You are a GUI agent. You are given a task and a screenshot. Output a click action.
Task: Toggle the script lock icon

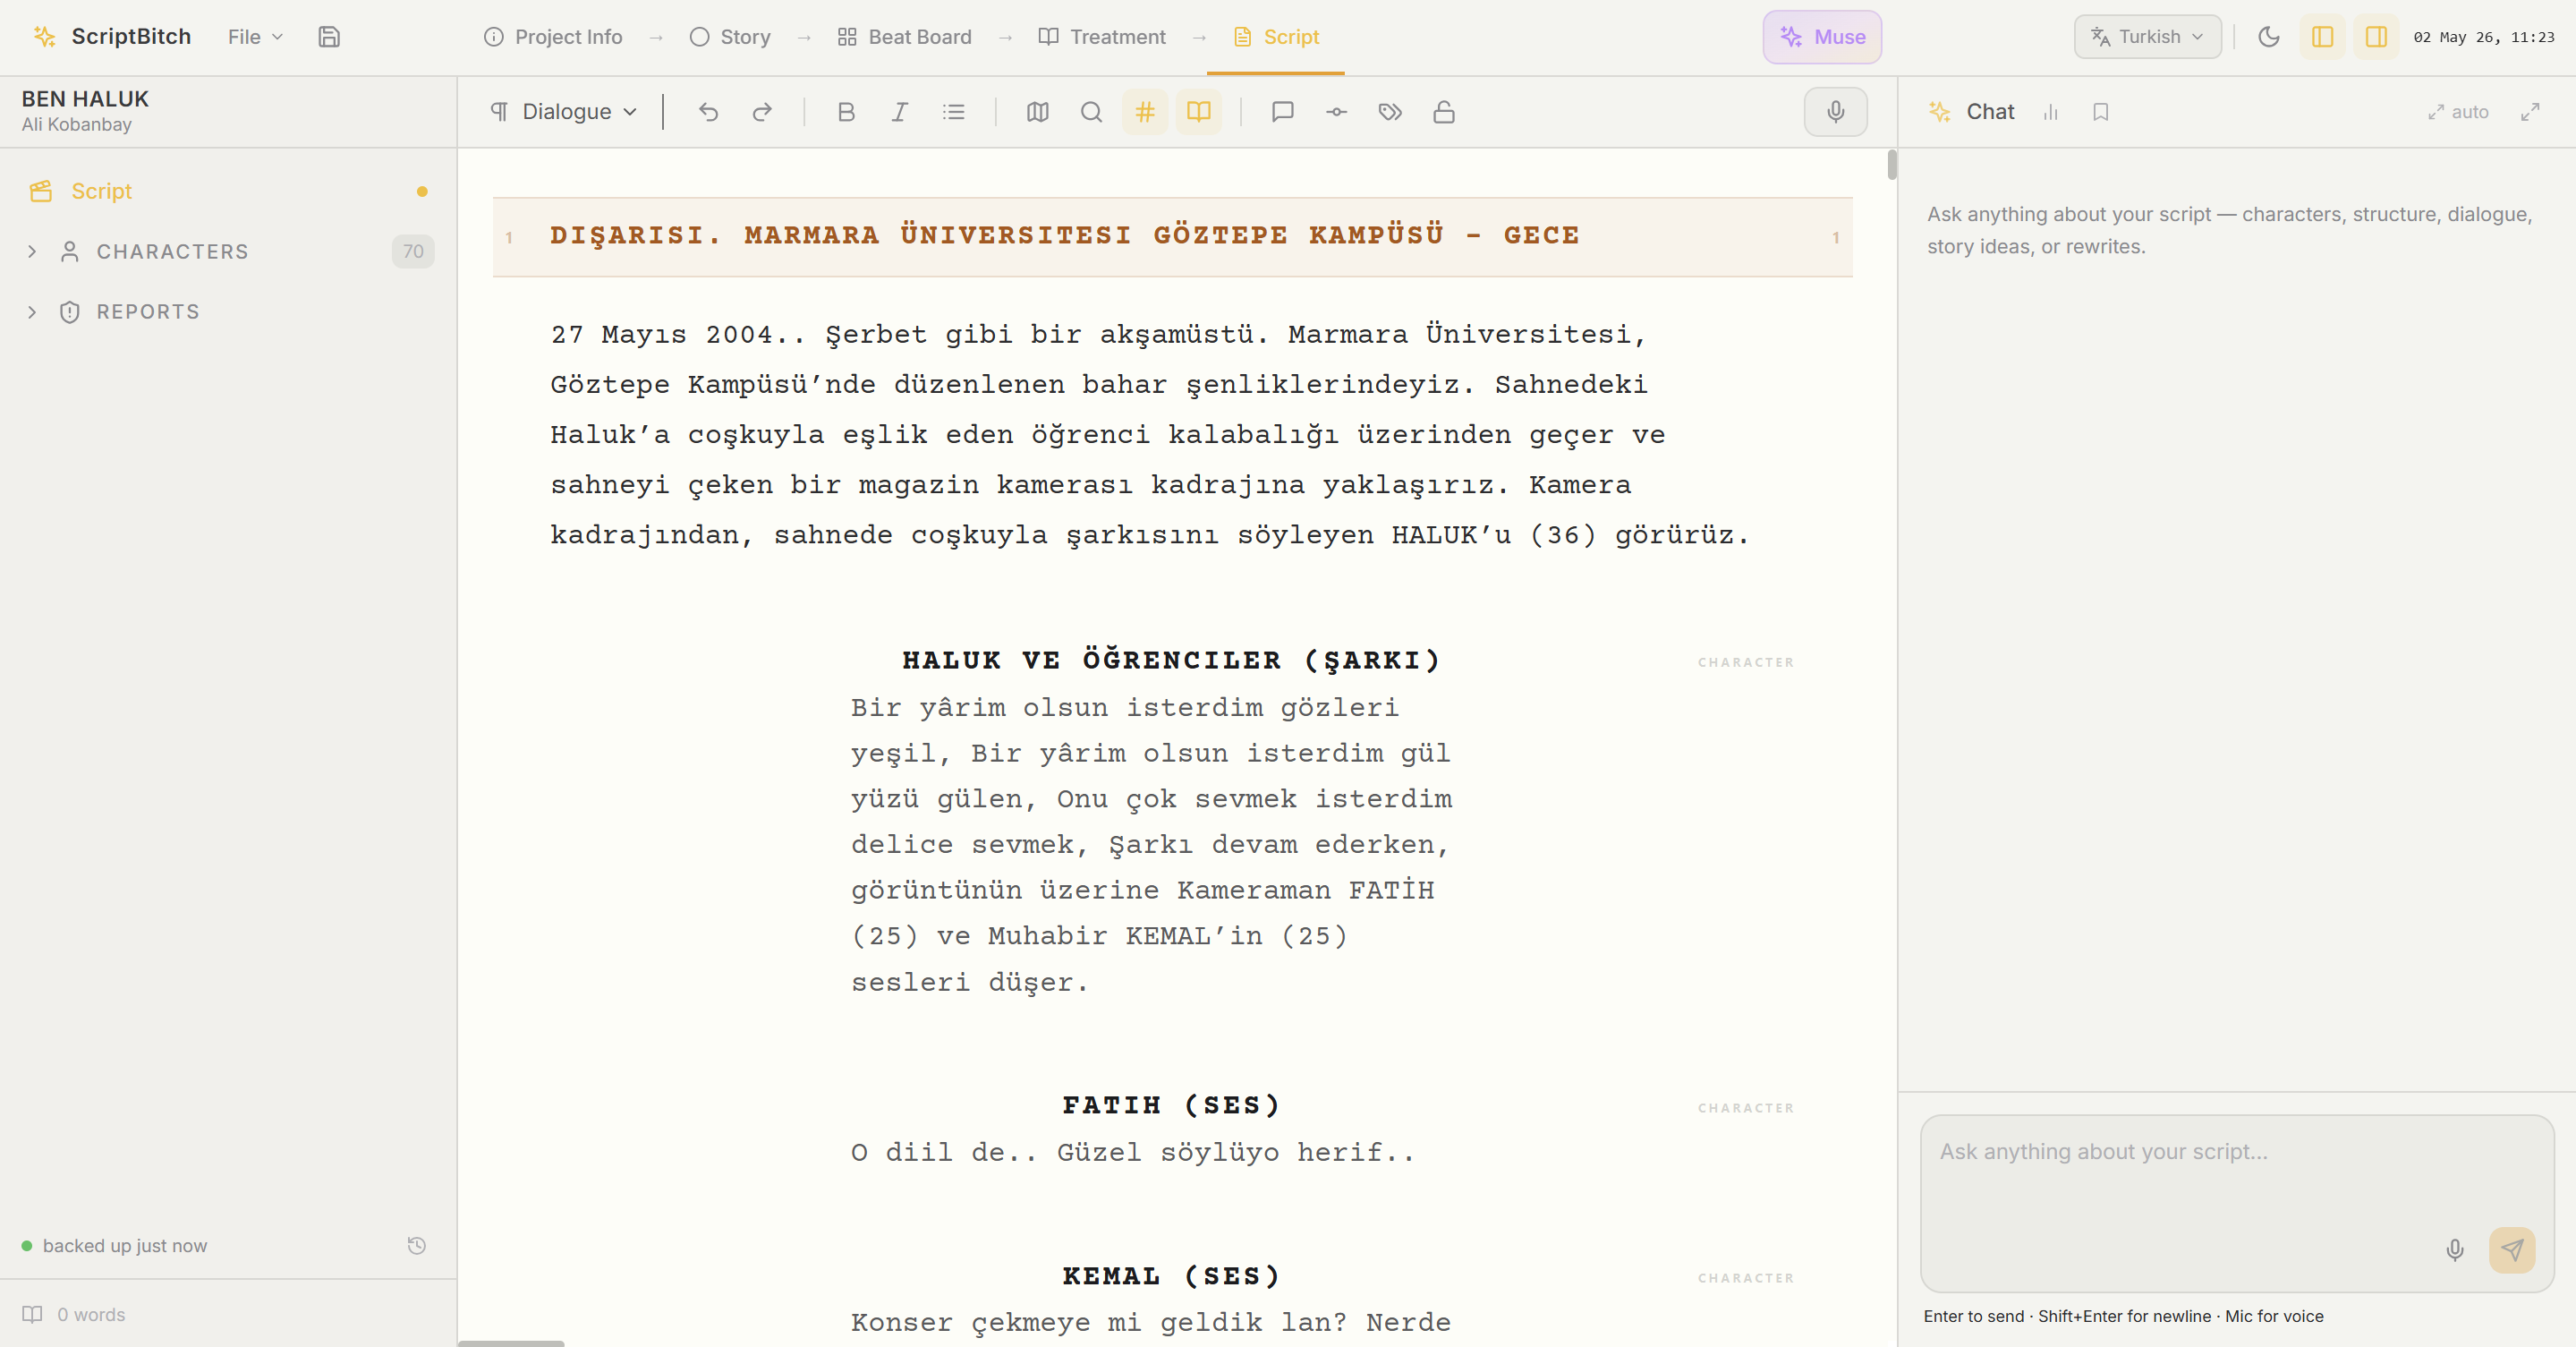[1444, 112]
